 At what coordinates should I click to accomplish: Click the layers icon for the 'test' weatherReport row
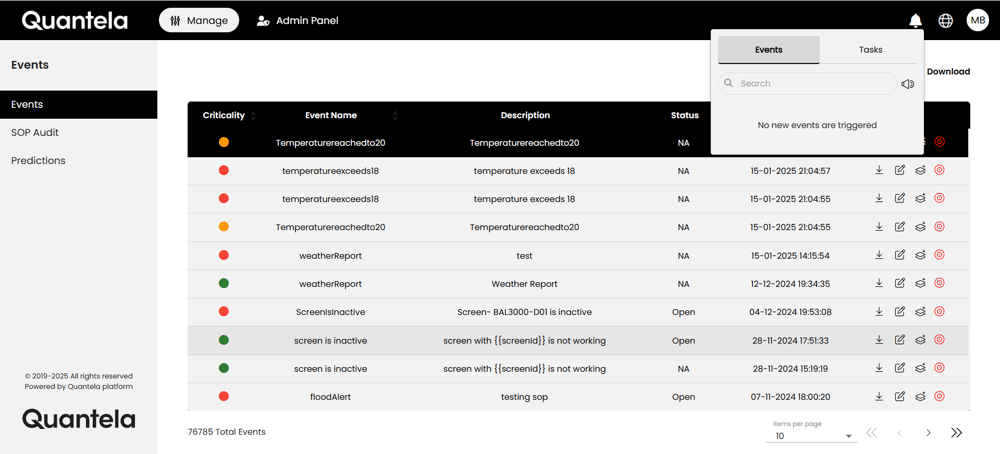[920, 255]
